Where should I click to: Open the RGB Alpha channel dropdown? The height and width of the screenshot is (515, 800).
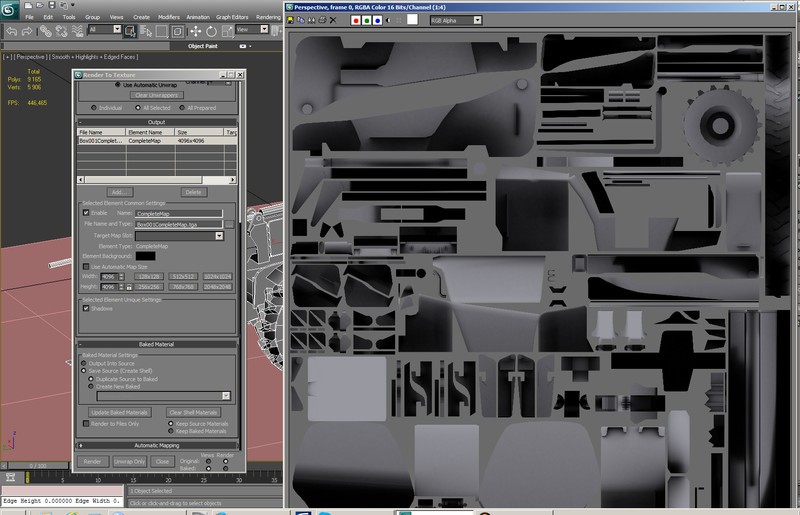(455, 20)
